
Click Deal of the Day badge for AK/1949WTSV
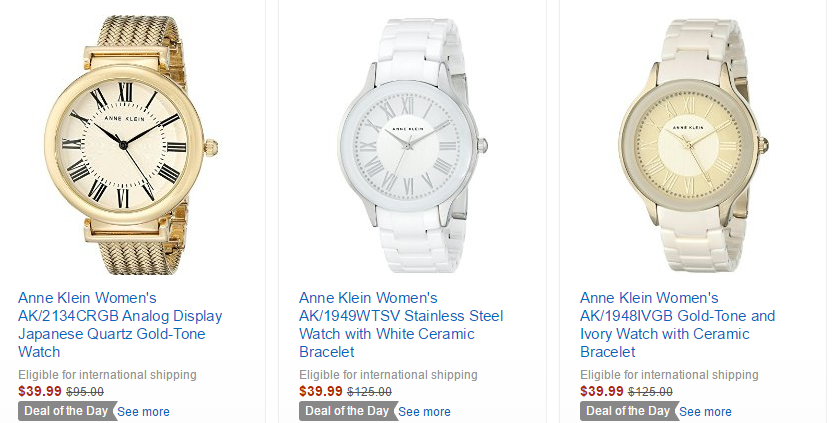pos(347,411)
